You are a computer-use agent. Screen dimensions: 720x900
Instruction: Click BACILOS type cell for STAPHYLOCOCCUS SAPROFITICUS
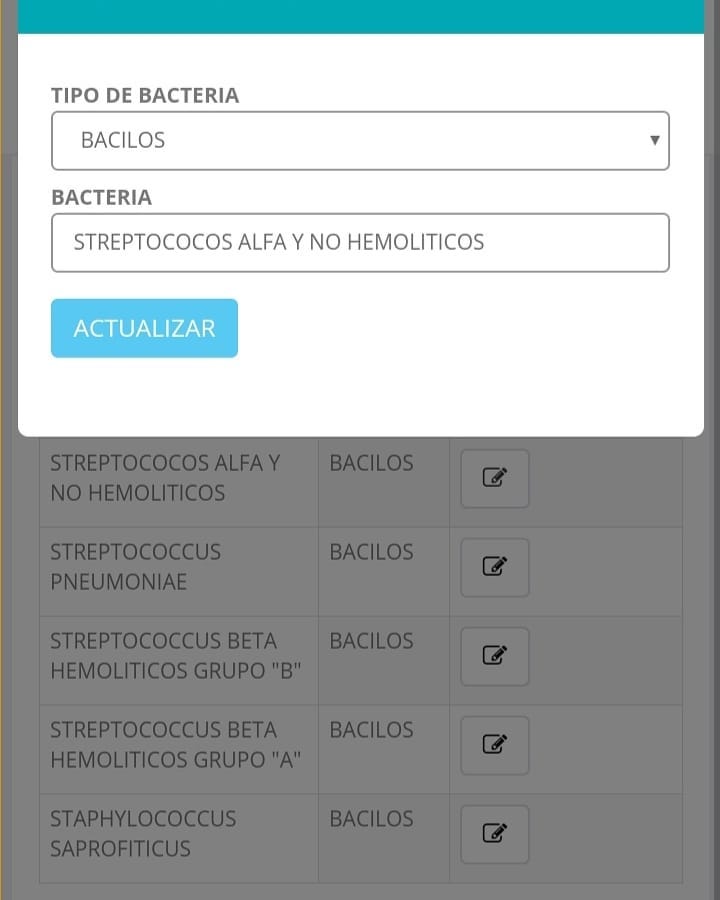(384, 838)
